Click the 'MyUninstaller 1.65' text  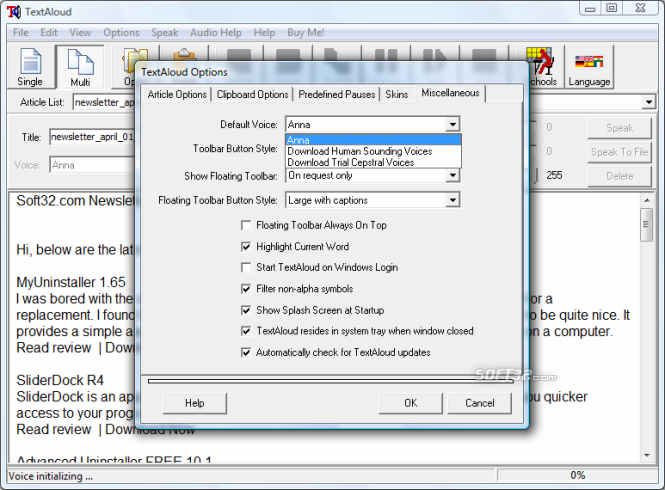point(71,282)
